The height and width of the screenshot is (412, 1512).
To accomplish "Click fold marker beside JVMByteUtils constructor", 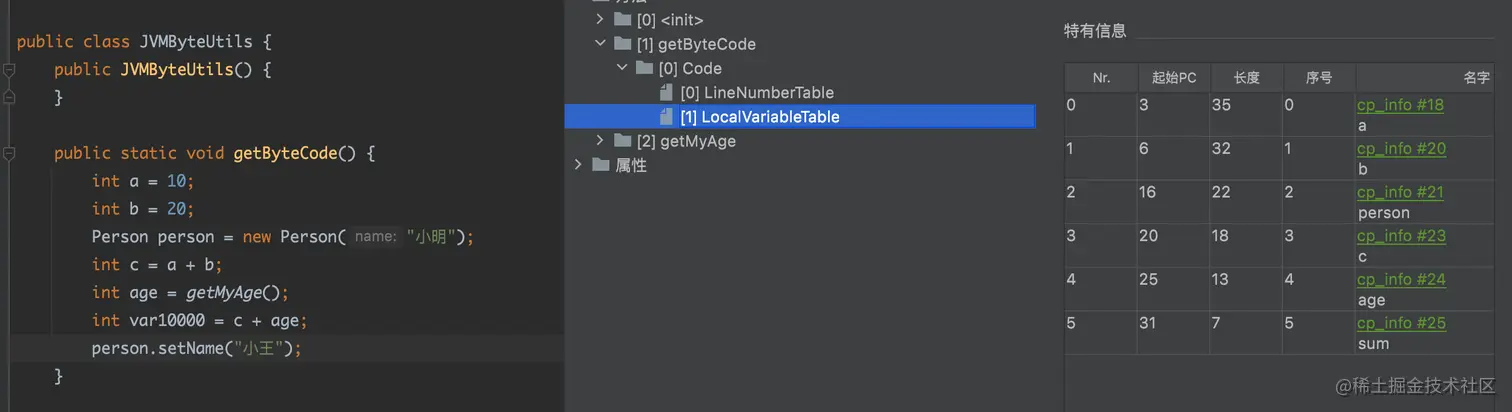I will click(x=9, y=70).
